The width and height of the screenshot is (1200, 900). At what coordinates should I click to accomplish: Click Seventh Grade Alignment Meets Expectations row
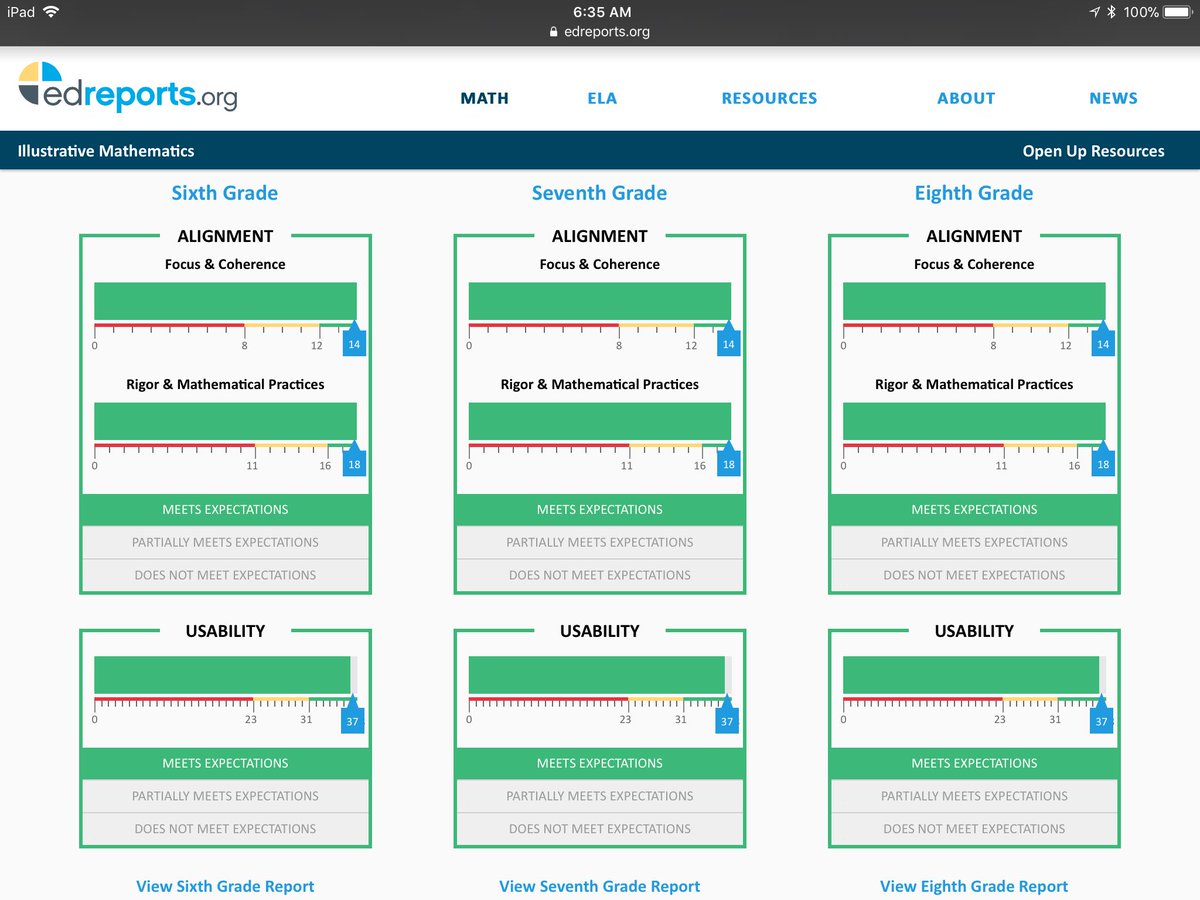[599, 509]
